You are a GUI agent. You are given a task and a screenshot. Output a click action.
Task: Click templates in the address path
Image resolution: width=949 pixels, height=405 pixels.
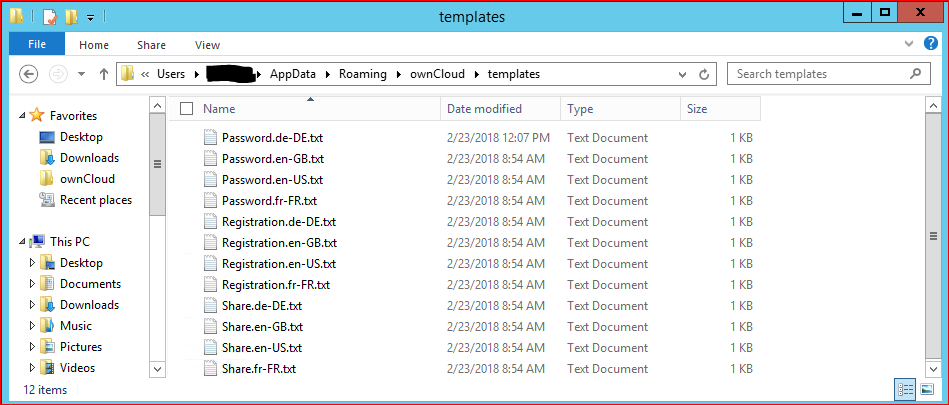[x=514, y=74]
